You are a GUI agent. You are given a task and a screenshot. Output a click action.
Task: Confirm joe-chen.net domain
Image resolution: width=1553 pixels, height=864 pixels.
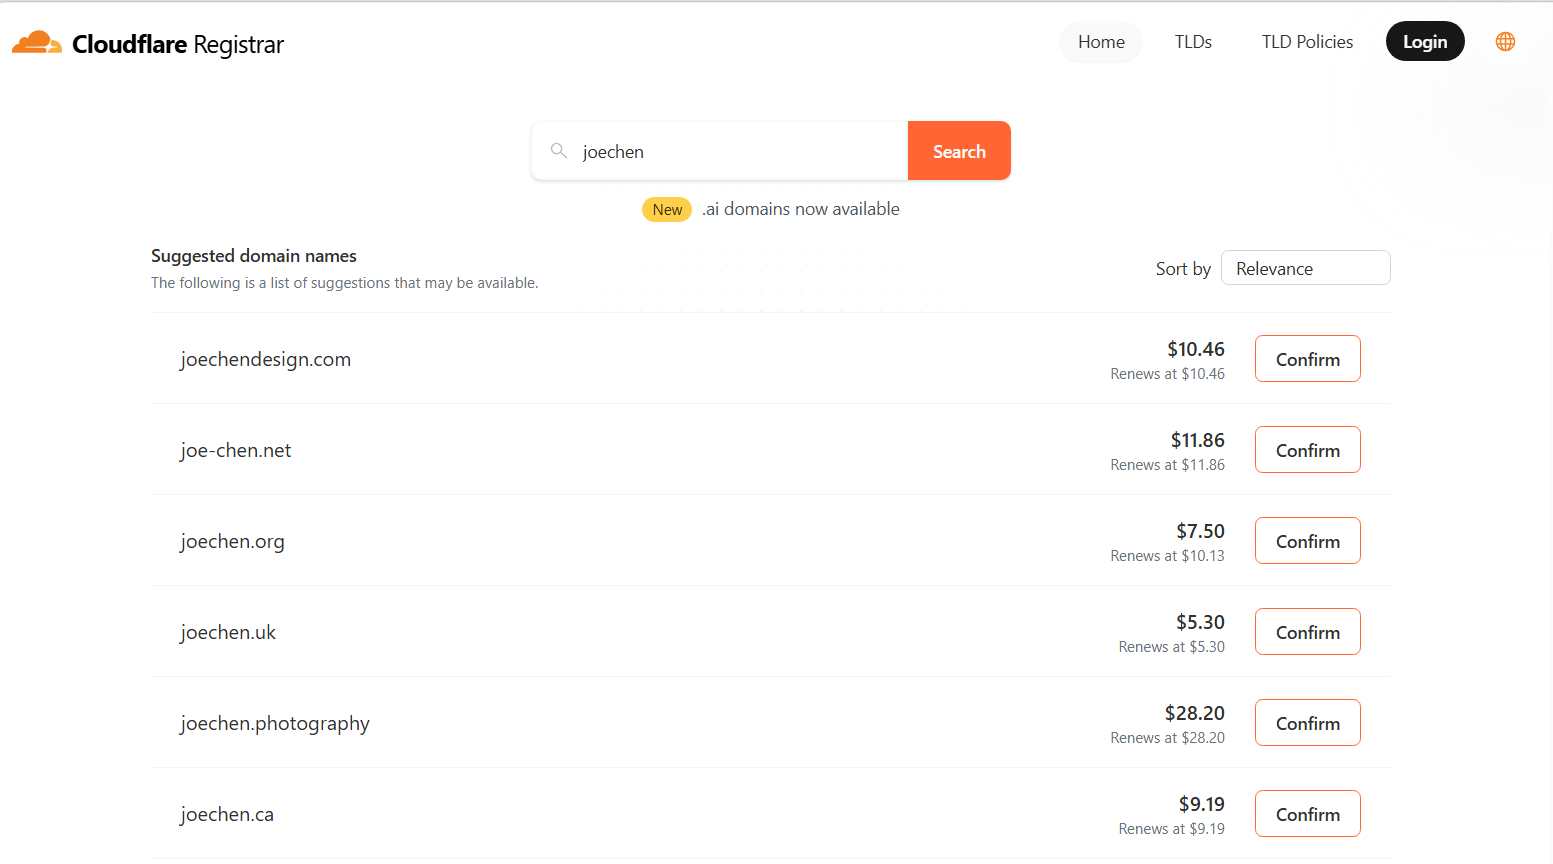point(1308,450)
